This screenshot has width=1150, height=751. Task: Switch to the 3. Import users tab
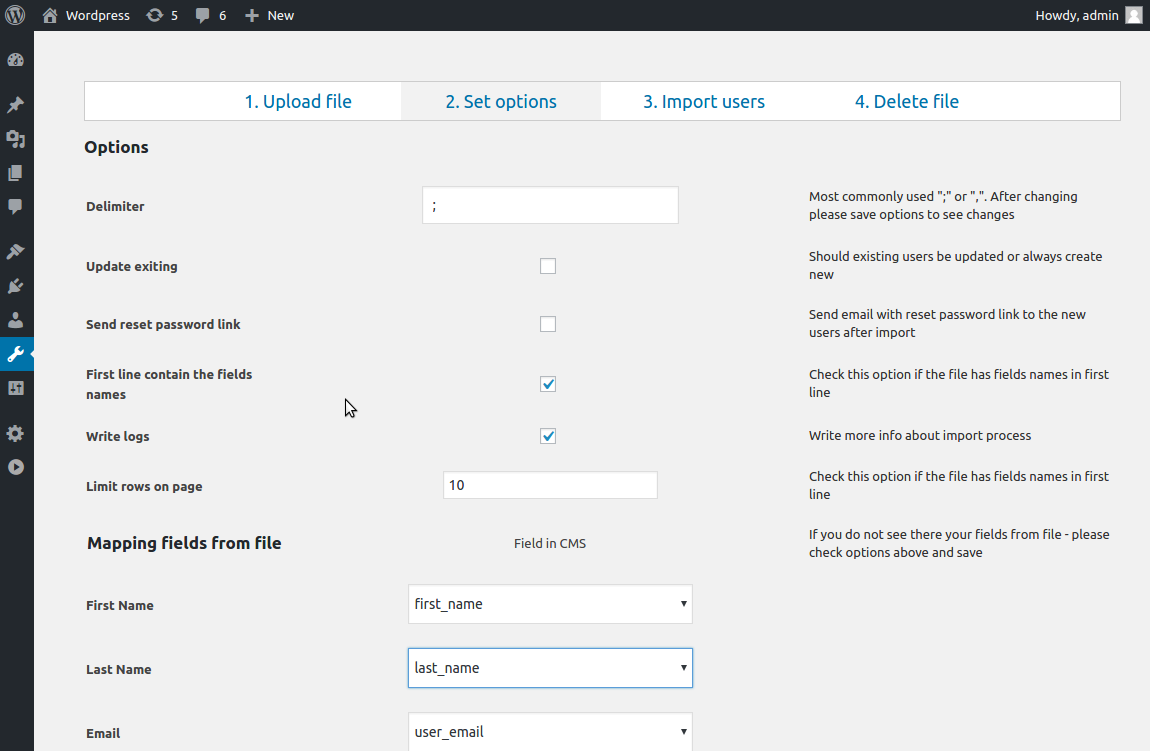pos(704,101)
